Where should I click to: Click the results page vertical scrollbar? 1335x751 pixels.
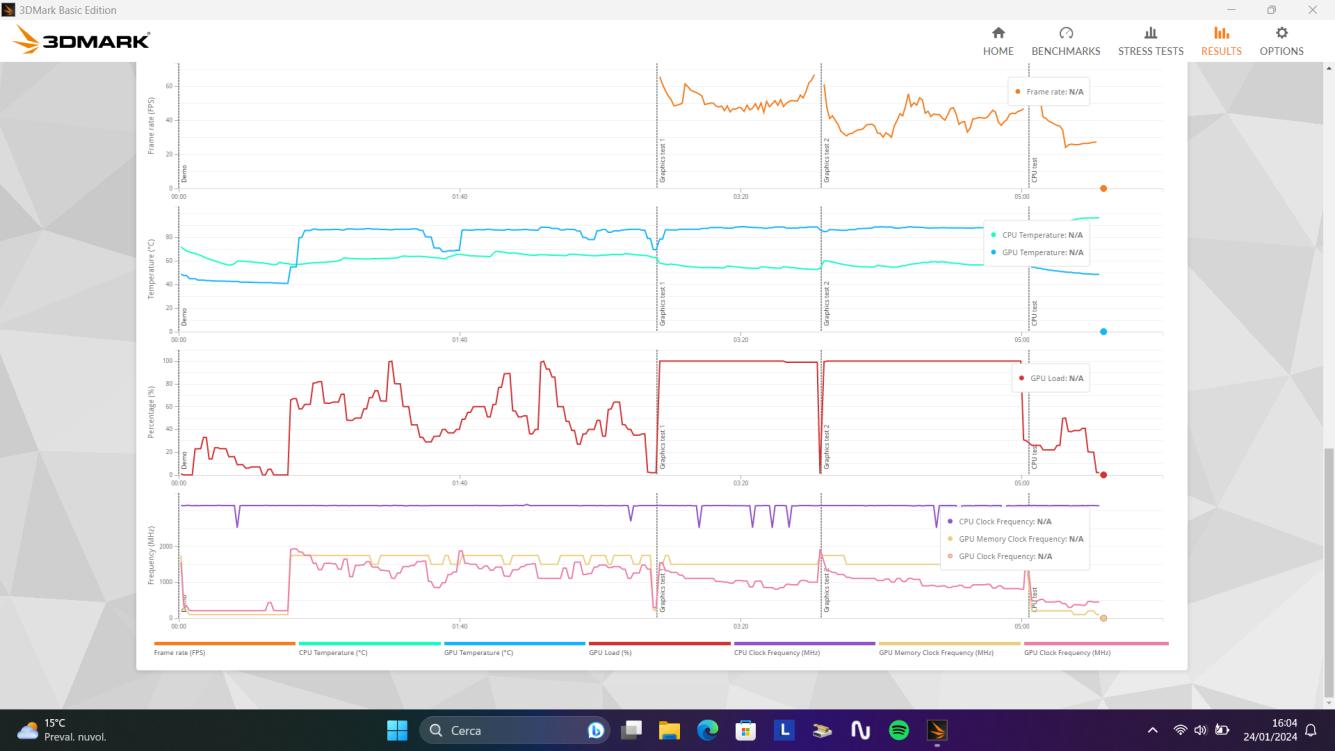tap(1327, 570)
